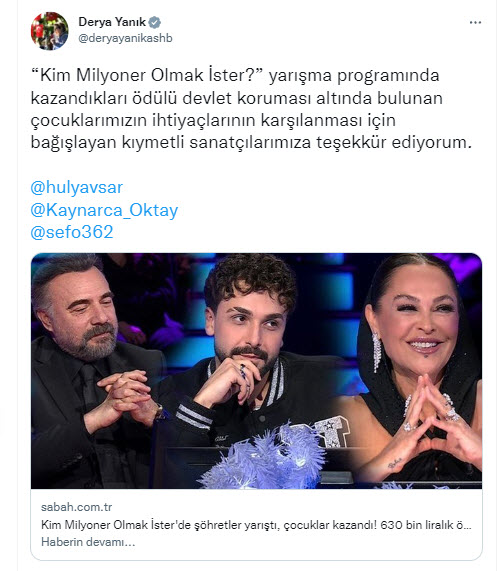
Task: Click the blue verified badge
Action: coord(155,22)
